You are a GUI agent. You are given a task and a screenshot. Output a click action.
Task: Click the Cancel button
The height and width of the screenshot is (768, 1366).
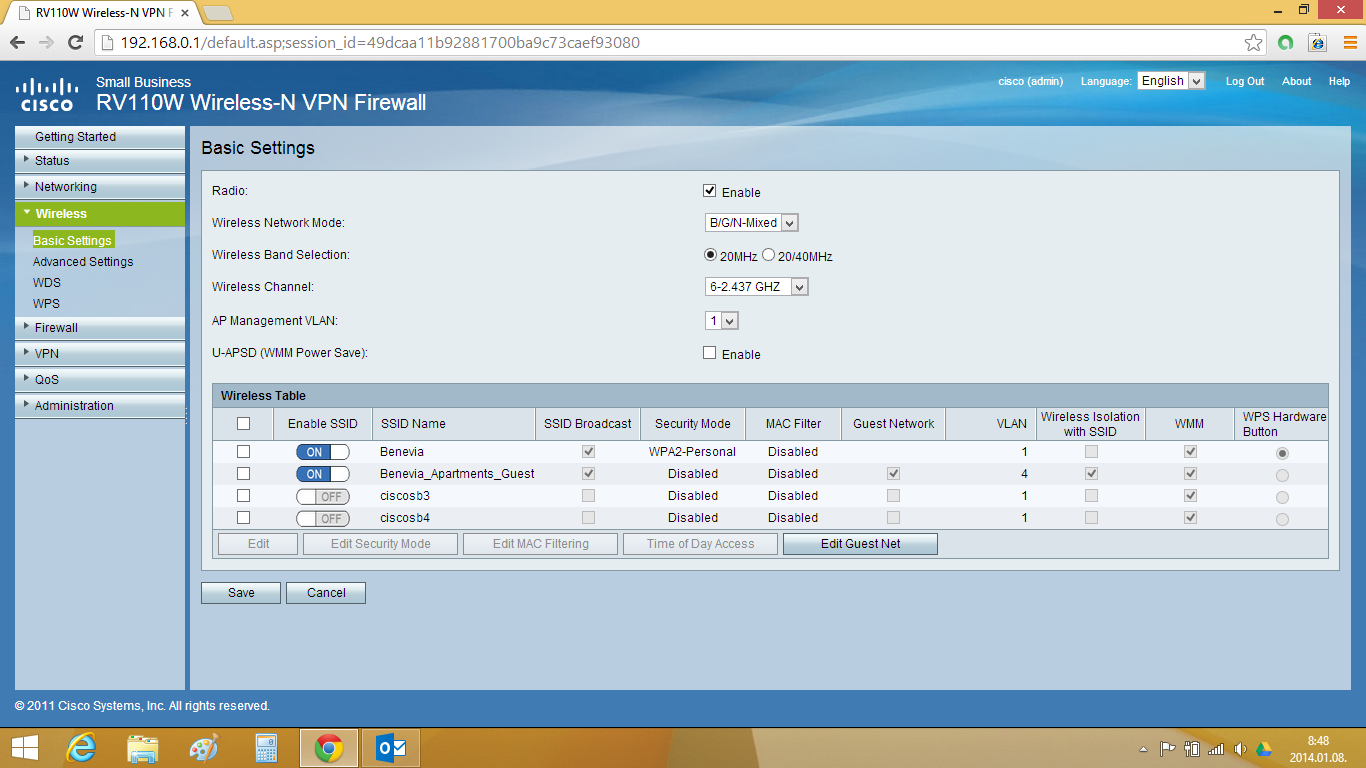326,593
